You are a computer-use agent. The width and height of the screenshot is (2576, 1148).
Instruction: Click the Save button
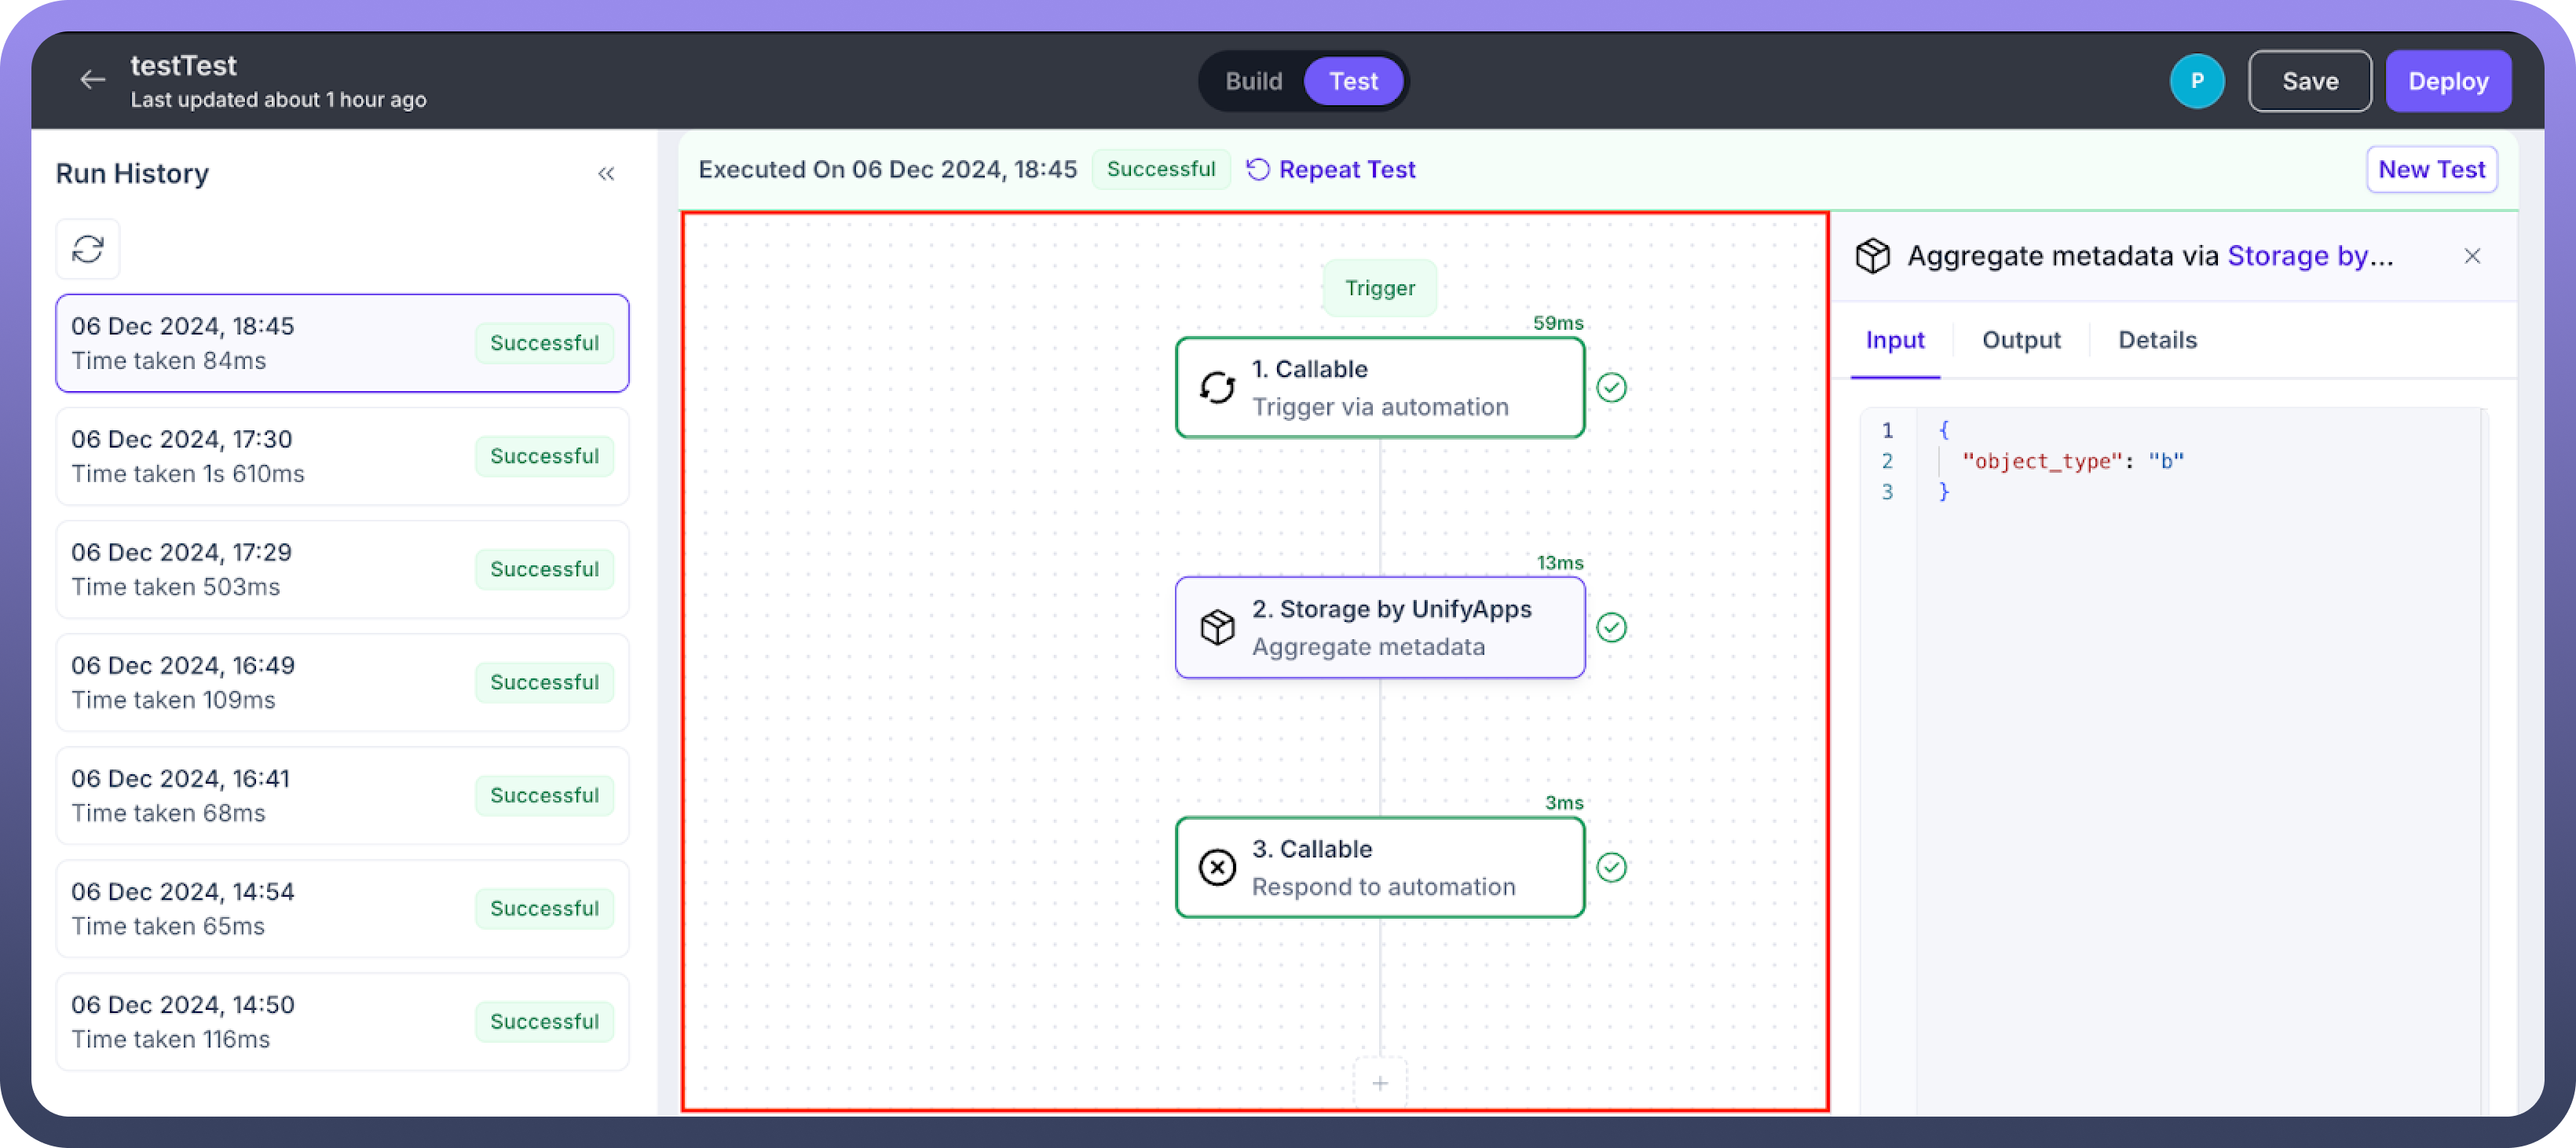(2309, 81)
